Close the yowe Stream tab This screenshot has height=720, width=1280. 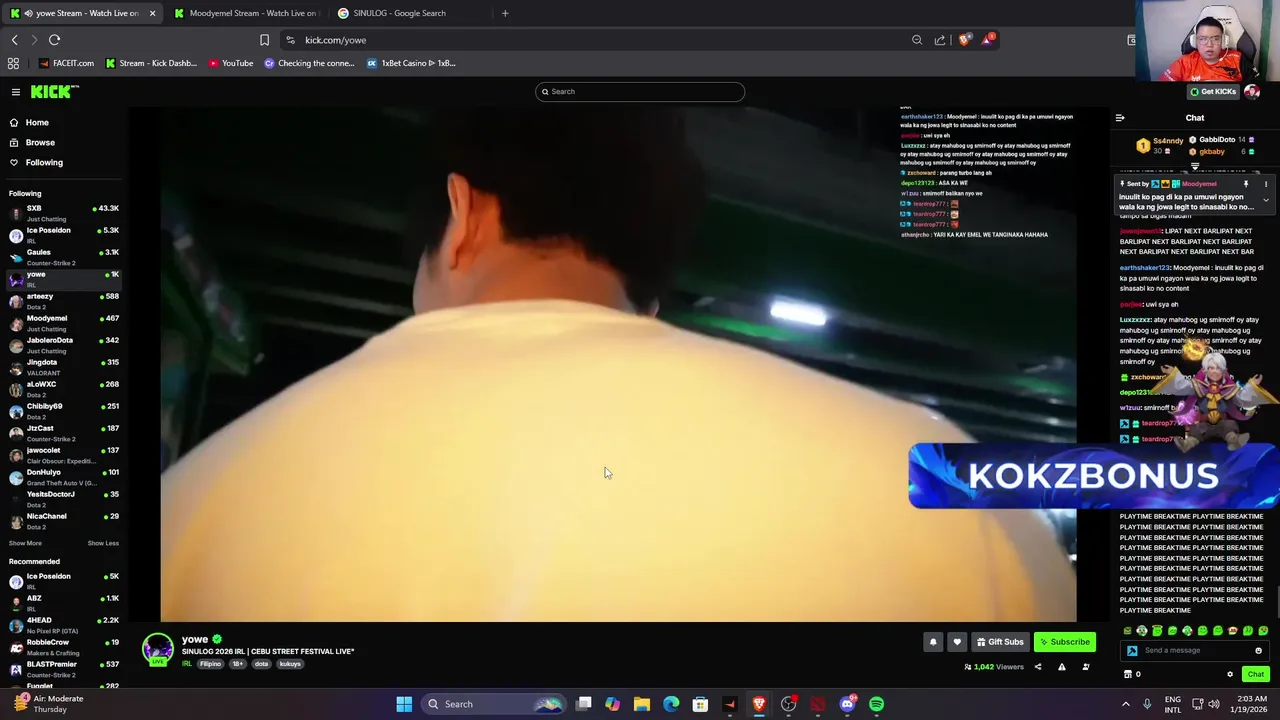point(152,13)
